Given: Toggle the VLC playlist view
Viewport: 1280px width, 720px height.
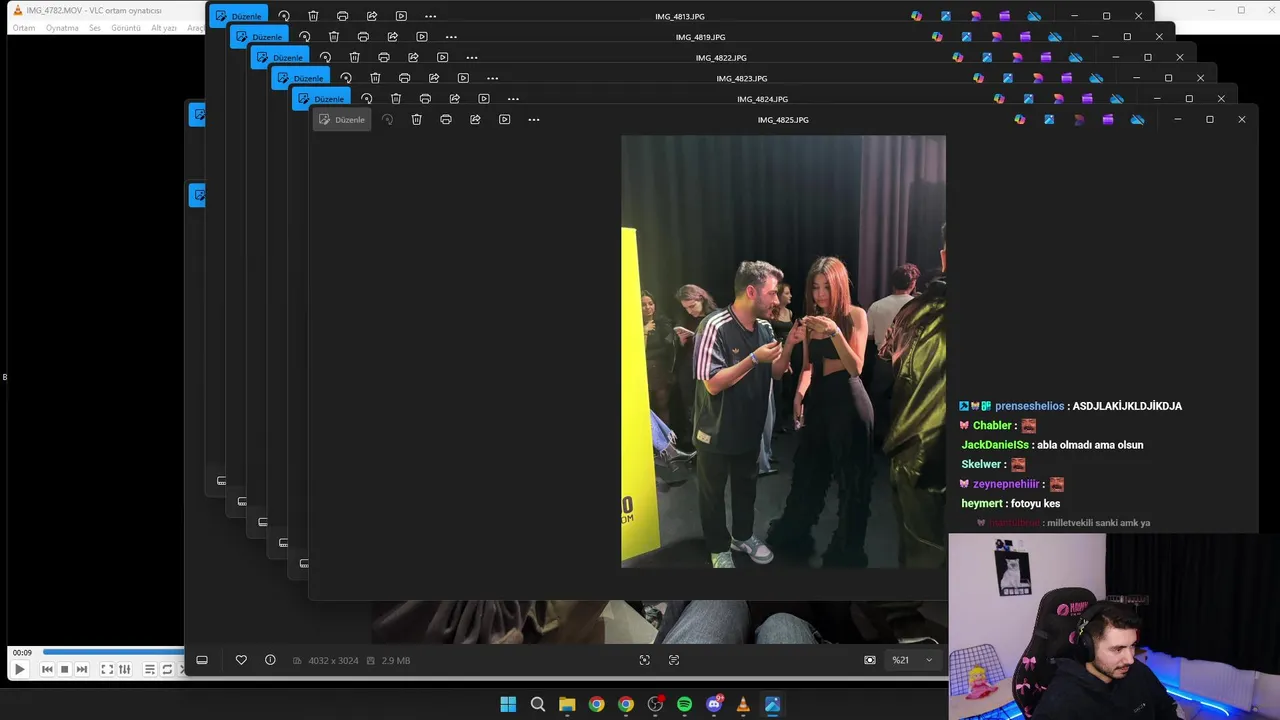Looking at the screenshot, I should [x=150, y=669].
